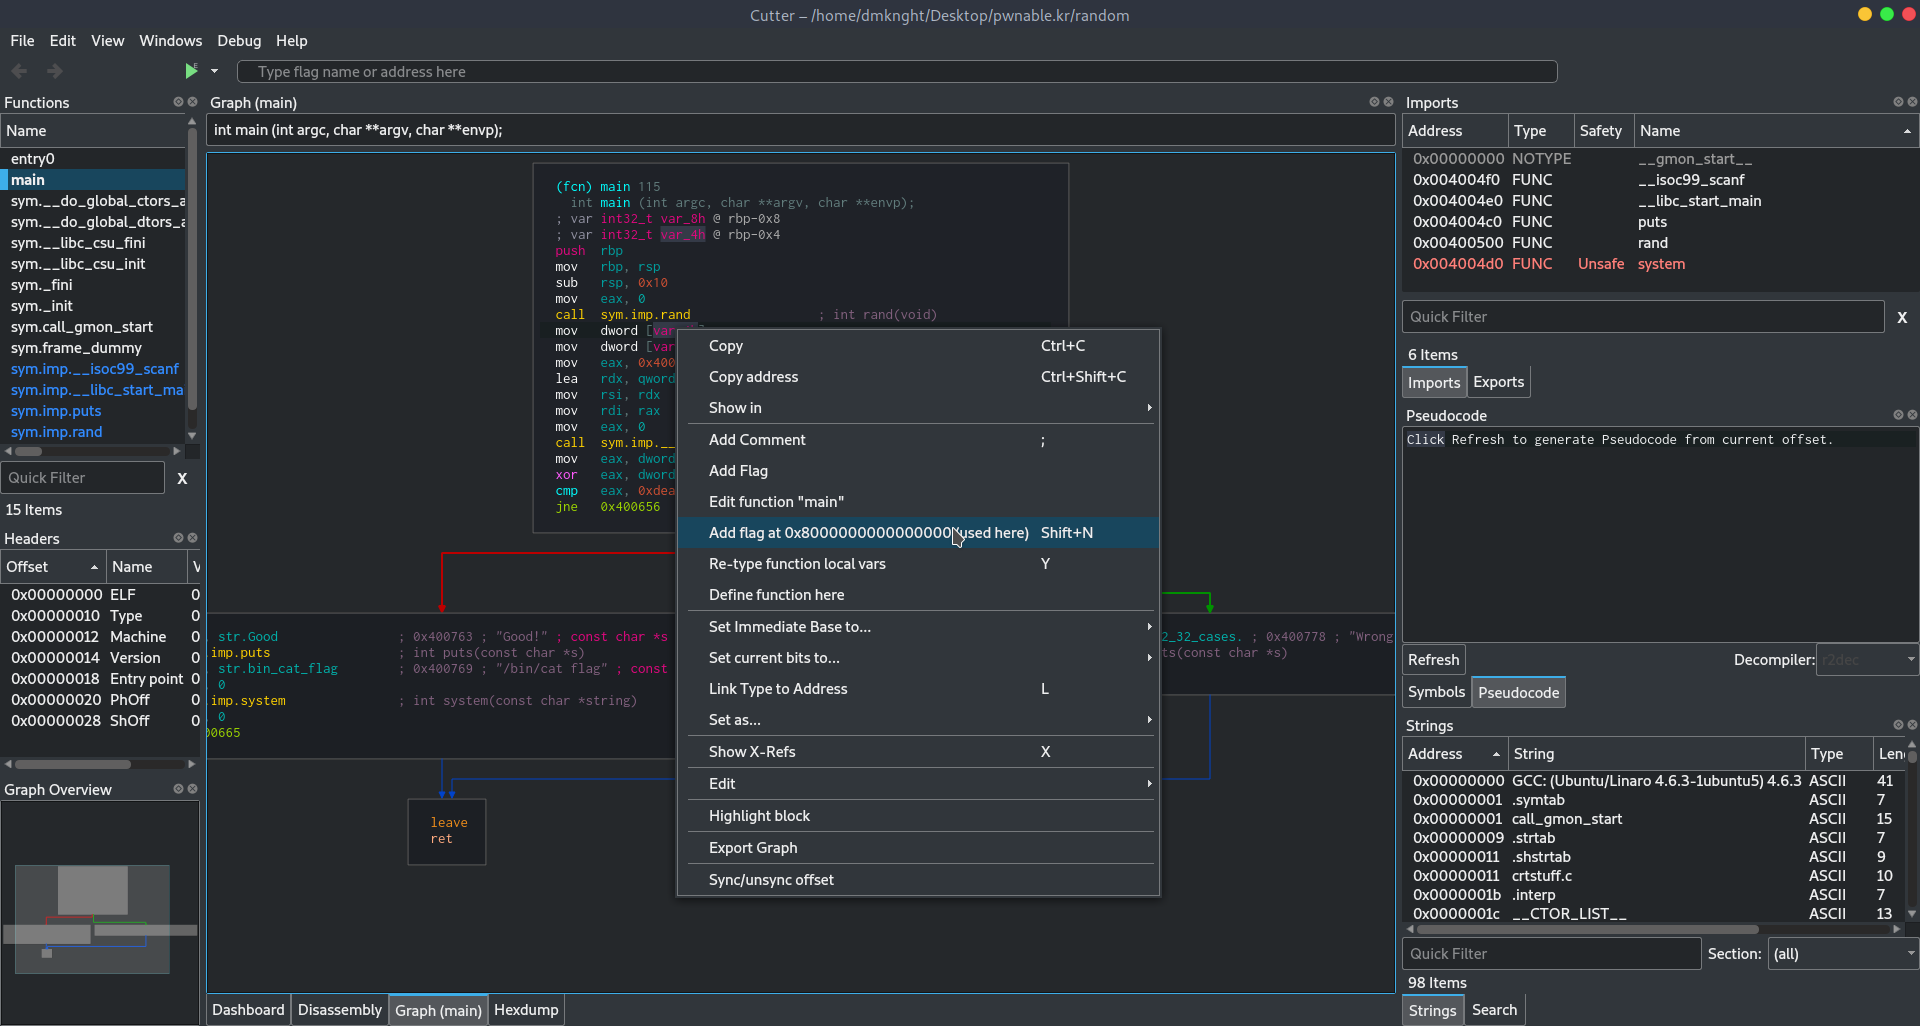This screenshot has width=1920, height=1026.
Task: Close the Strings panel
Action: [x=1912, y=725]
